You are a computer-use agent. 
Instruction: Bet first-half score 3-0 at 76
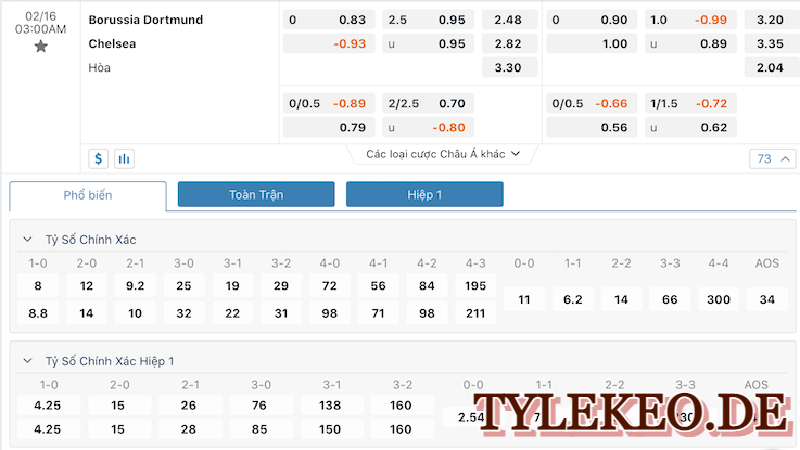[x=260, y=406]
